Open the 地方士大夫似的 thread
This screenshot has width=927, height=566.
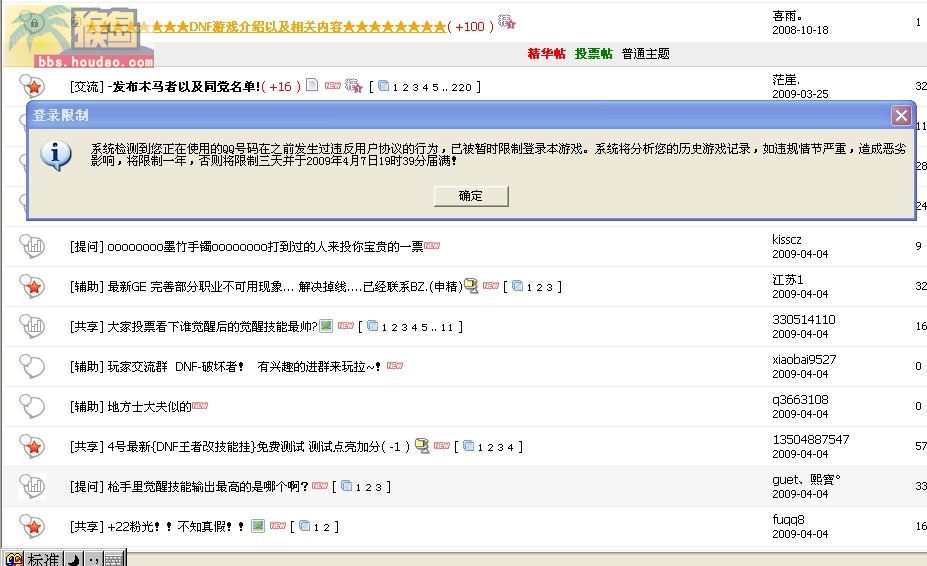point(150,406)
